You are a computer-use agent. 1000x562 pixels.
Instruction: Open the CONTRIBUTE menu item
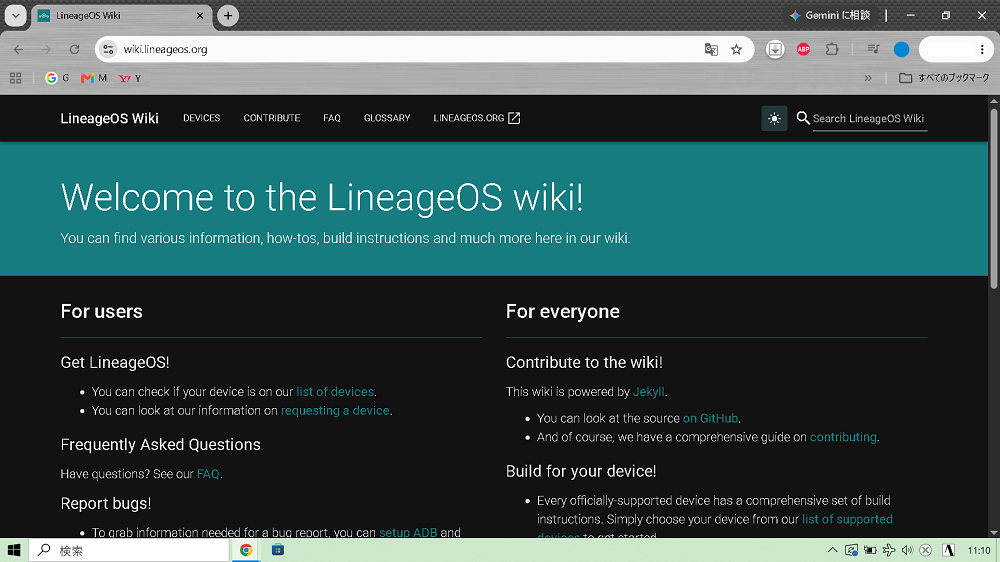pos(272,118)
